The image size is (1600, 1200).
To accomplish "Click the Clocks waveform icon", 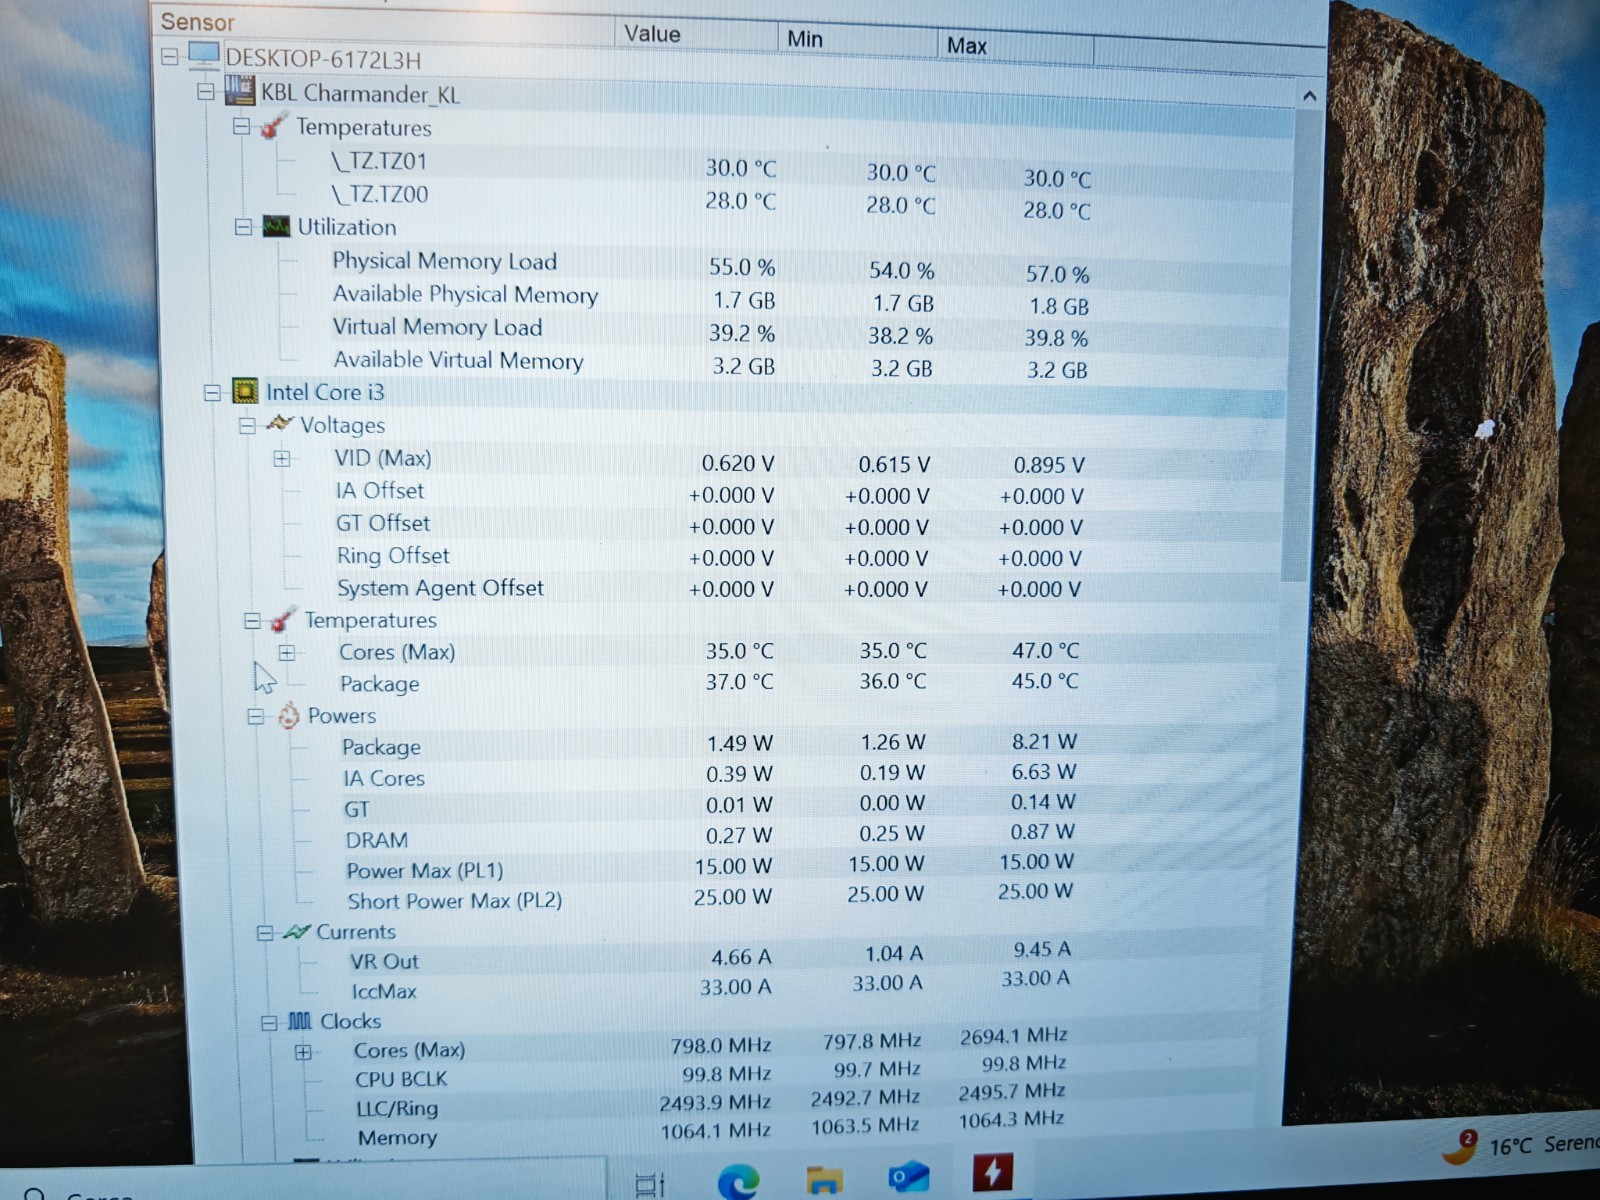I will click(x=300, y=1021).
